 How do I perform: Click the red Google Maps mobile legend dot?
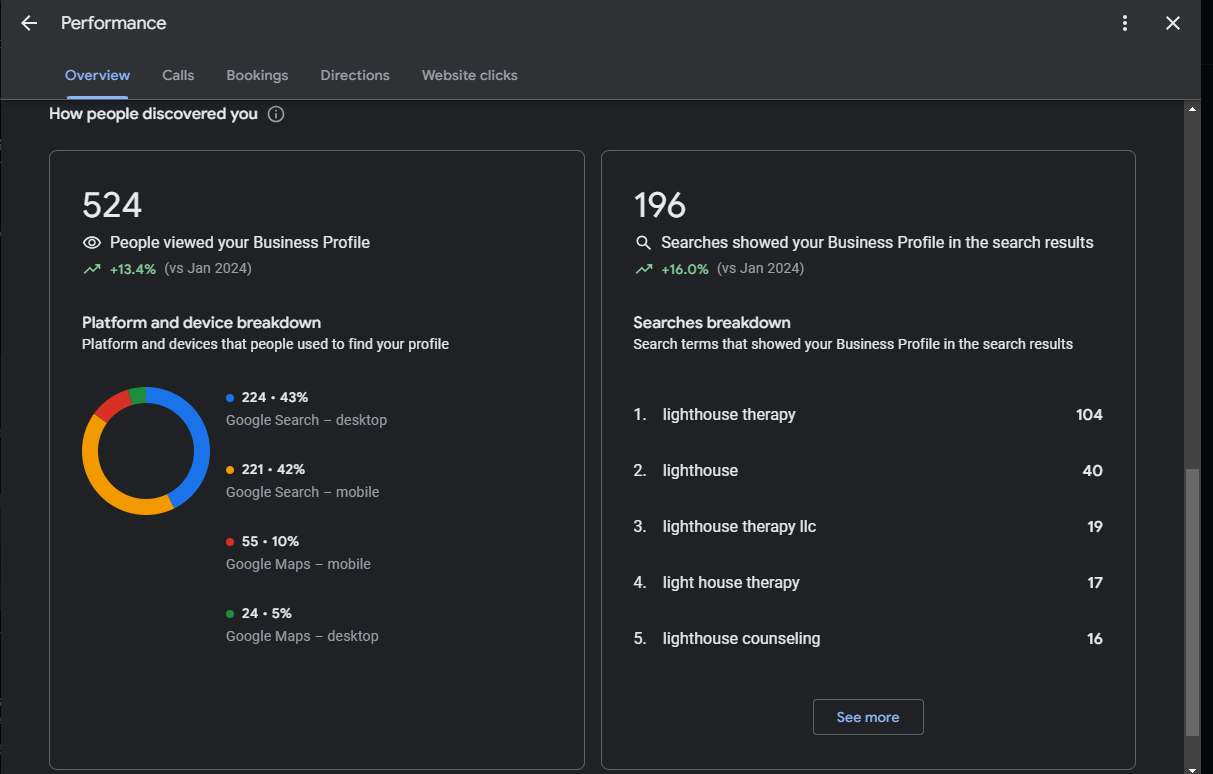click(x=230, y=542)
